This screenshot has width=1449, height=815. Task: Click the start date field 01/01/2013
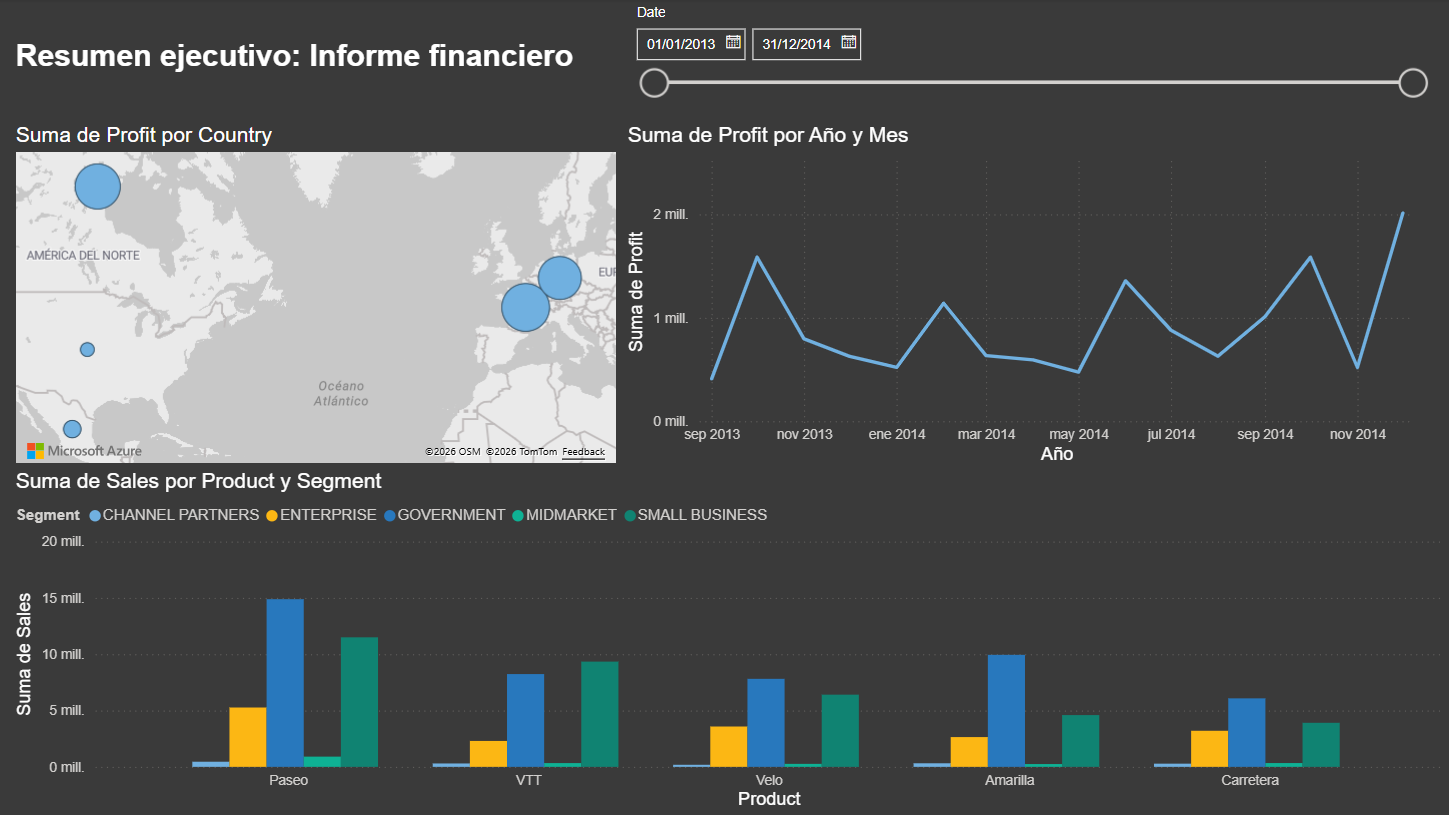681,44
